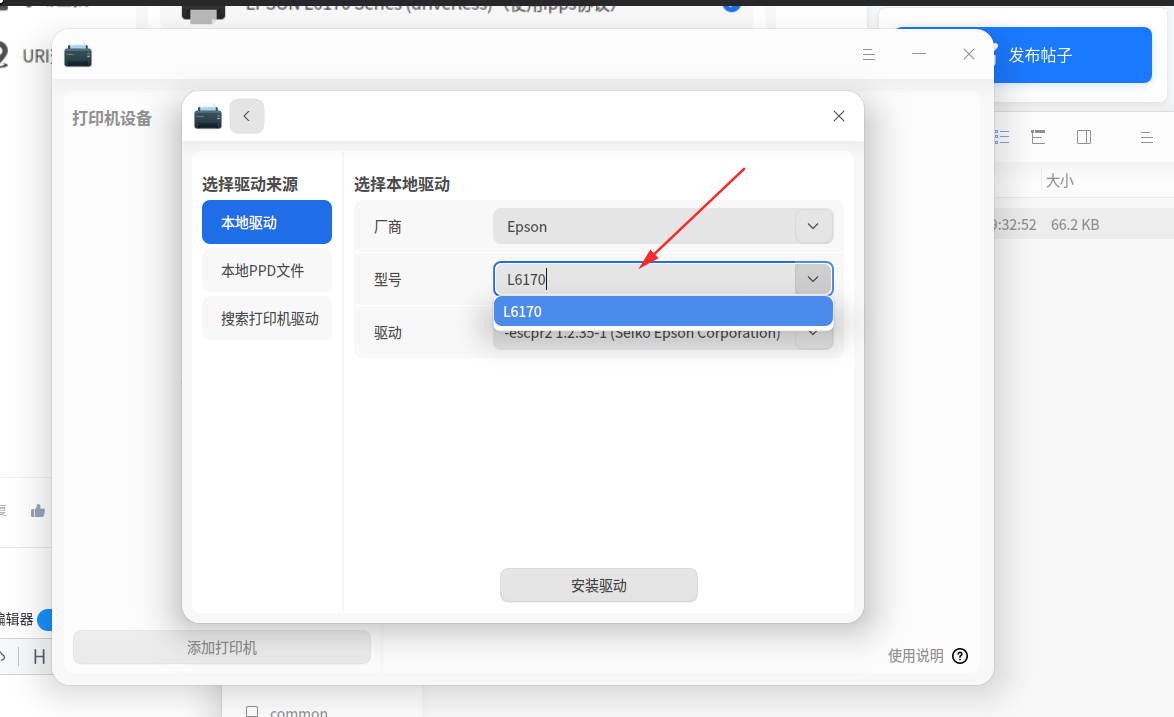Open the file manager menu icon
Image resolution: width=1174 pixels, height=717 pixels.
point(1146,137)
